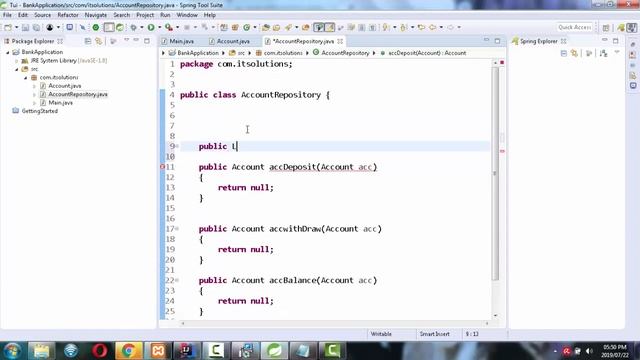The height and width of the screenshot is (360, 640).
Task: Toggle Link with Editor in Spring Explorer
Action: (x=574, y=53)
